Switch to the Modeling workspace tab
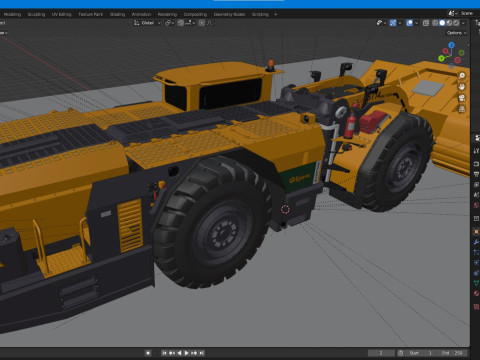 12,14
